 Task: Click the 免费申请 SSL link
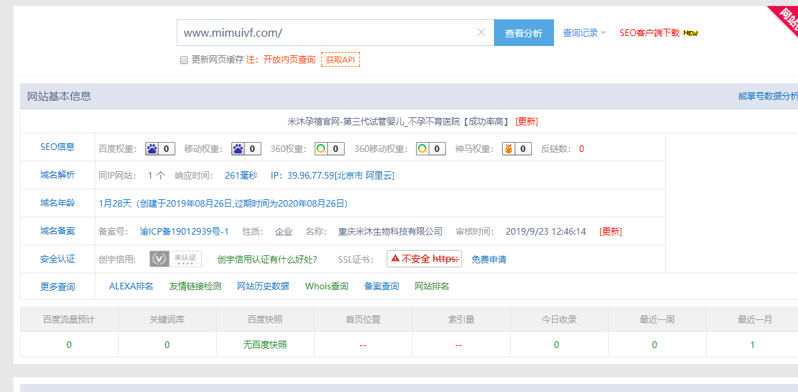(489, 260)
